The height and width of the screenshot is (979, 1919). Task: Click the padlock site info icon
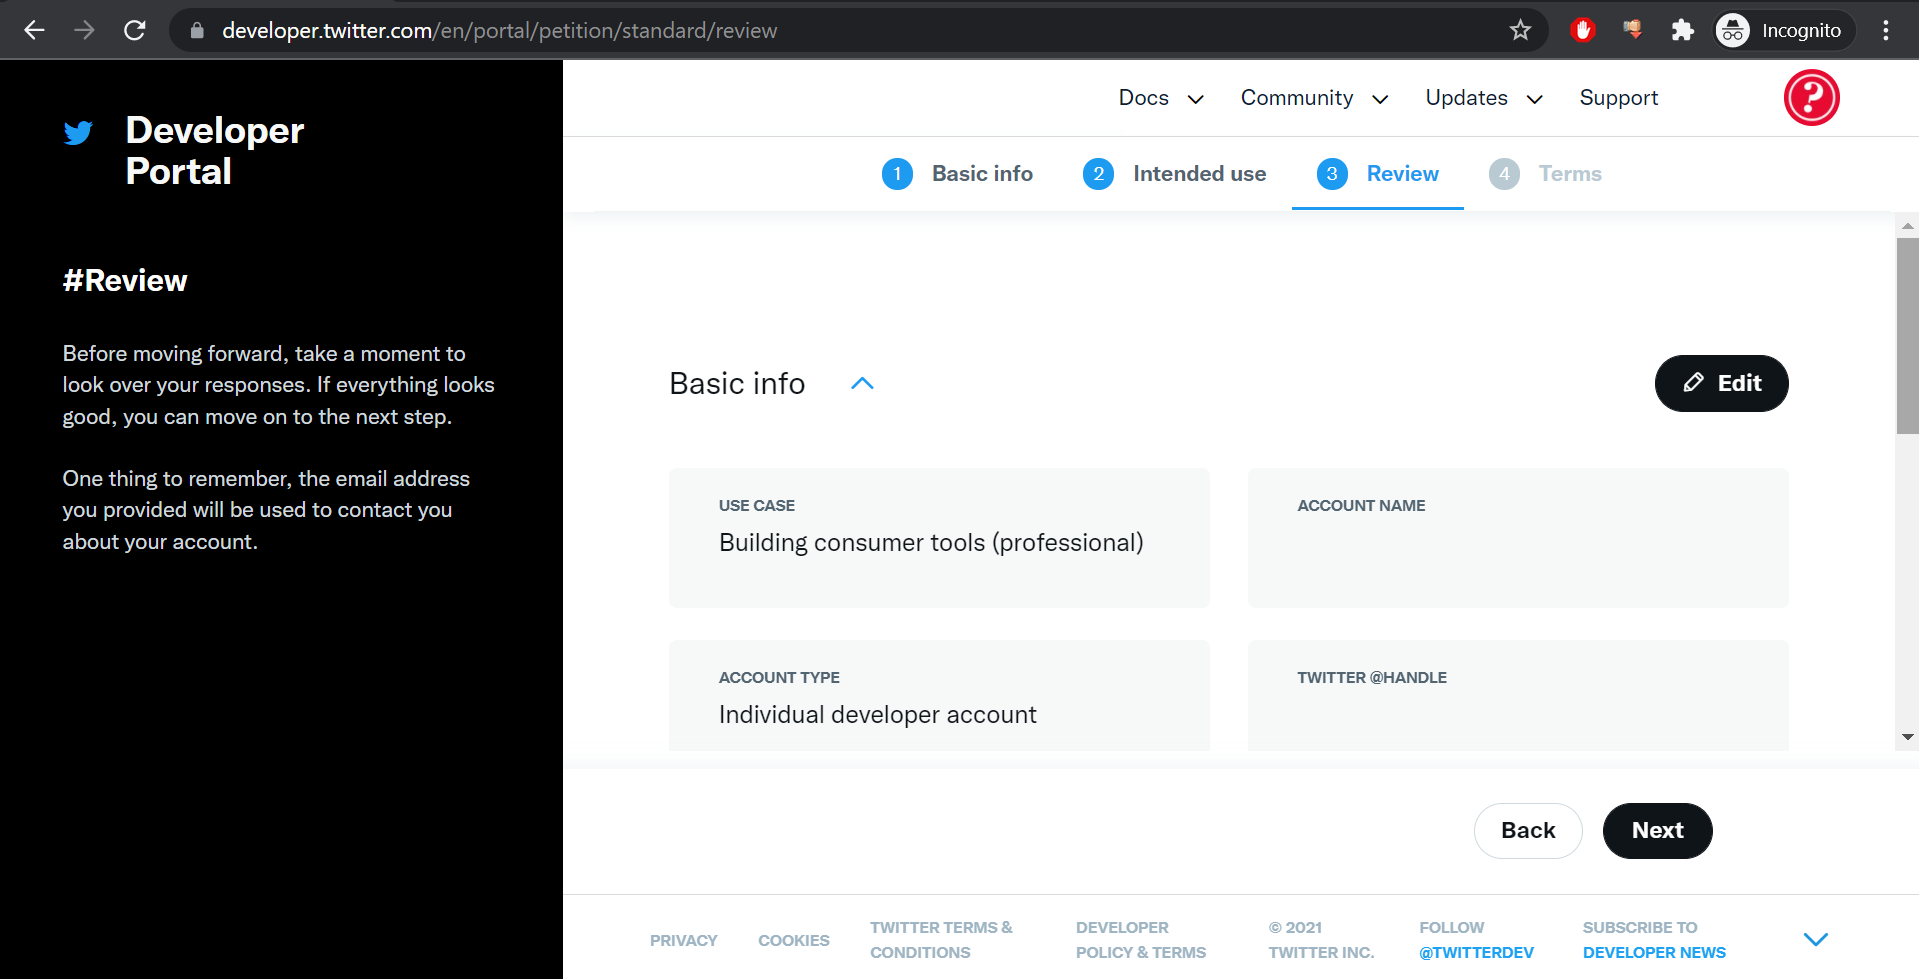pyautogui.click(x=197, y=30)
